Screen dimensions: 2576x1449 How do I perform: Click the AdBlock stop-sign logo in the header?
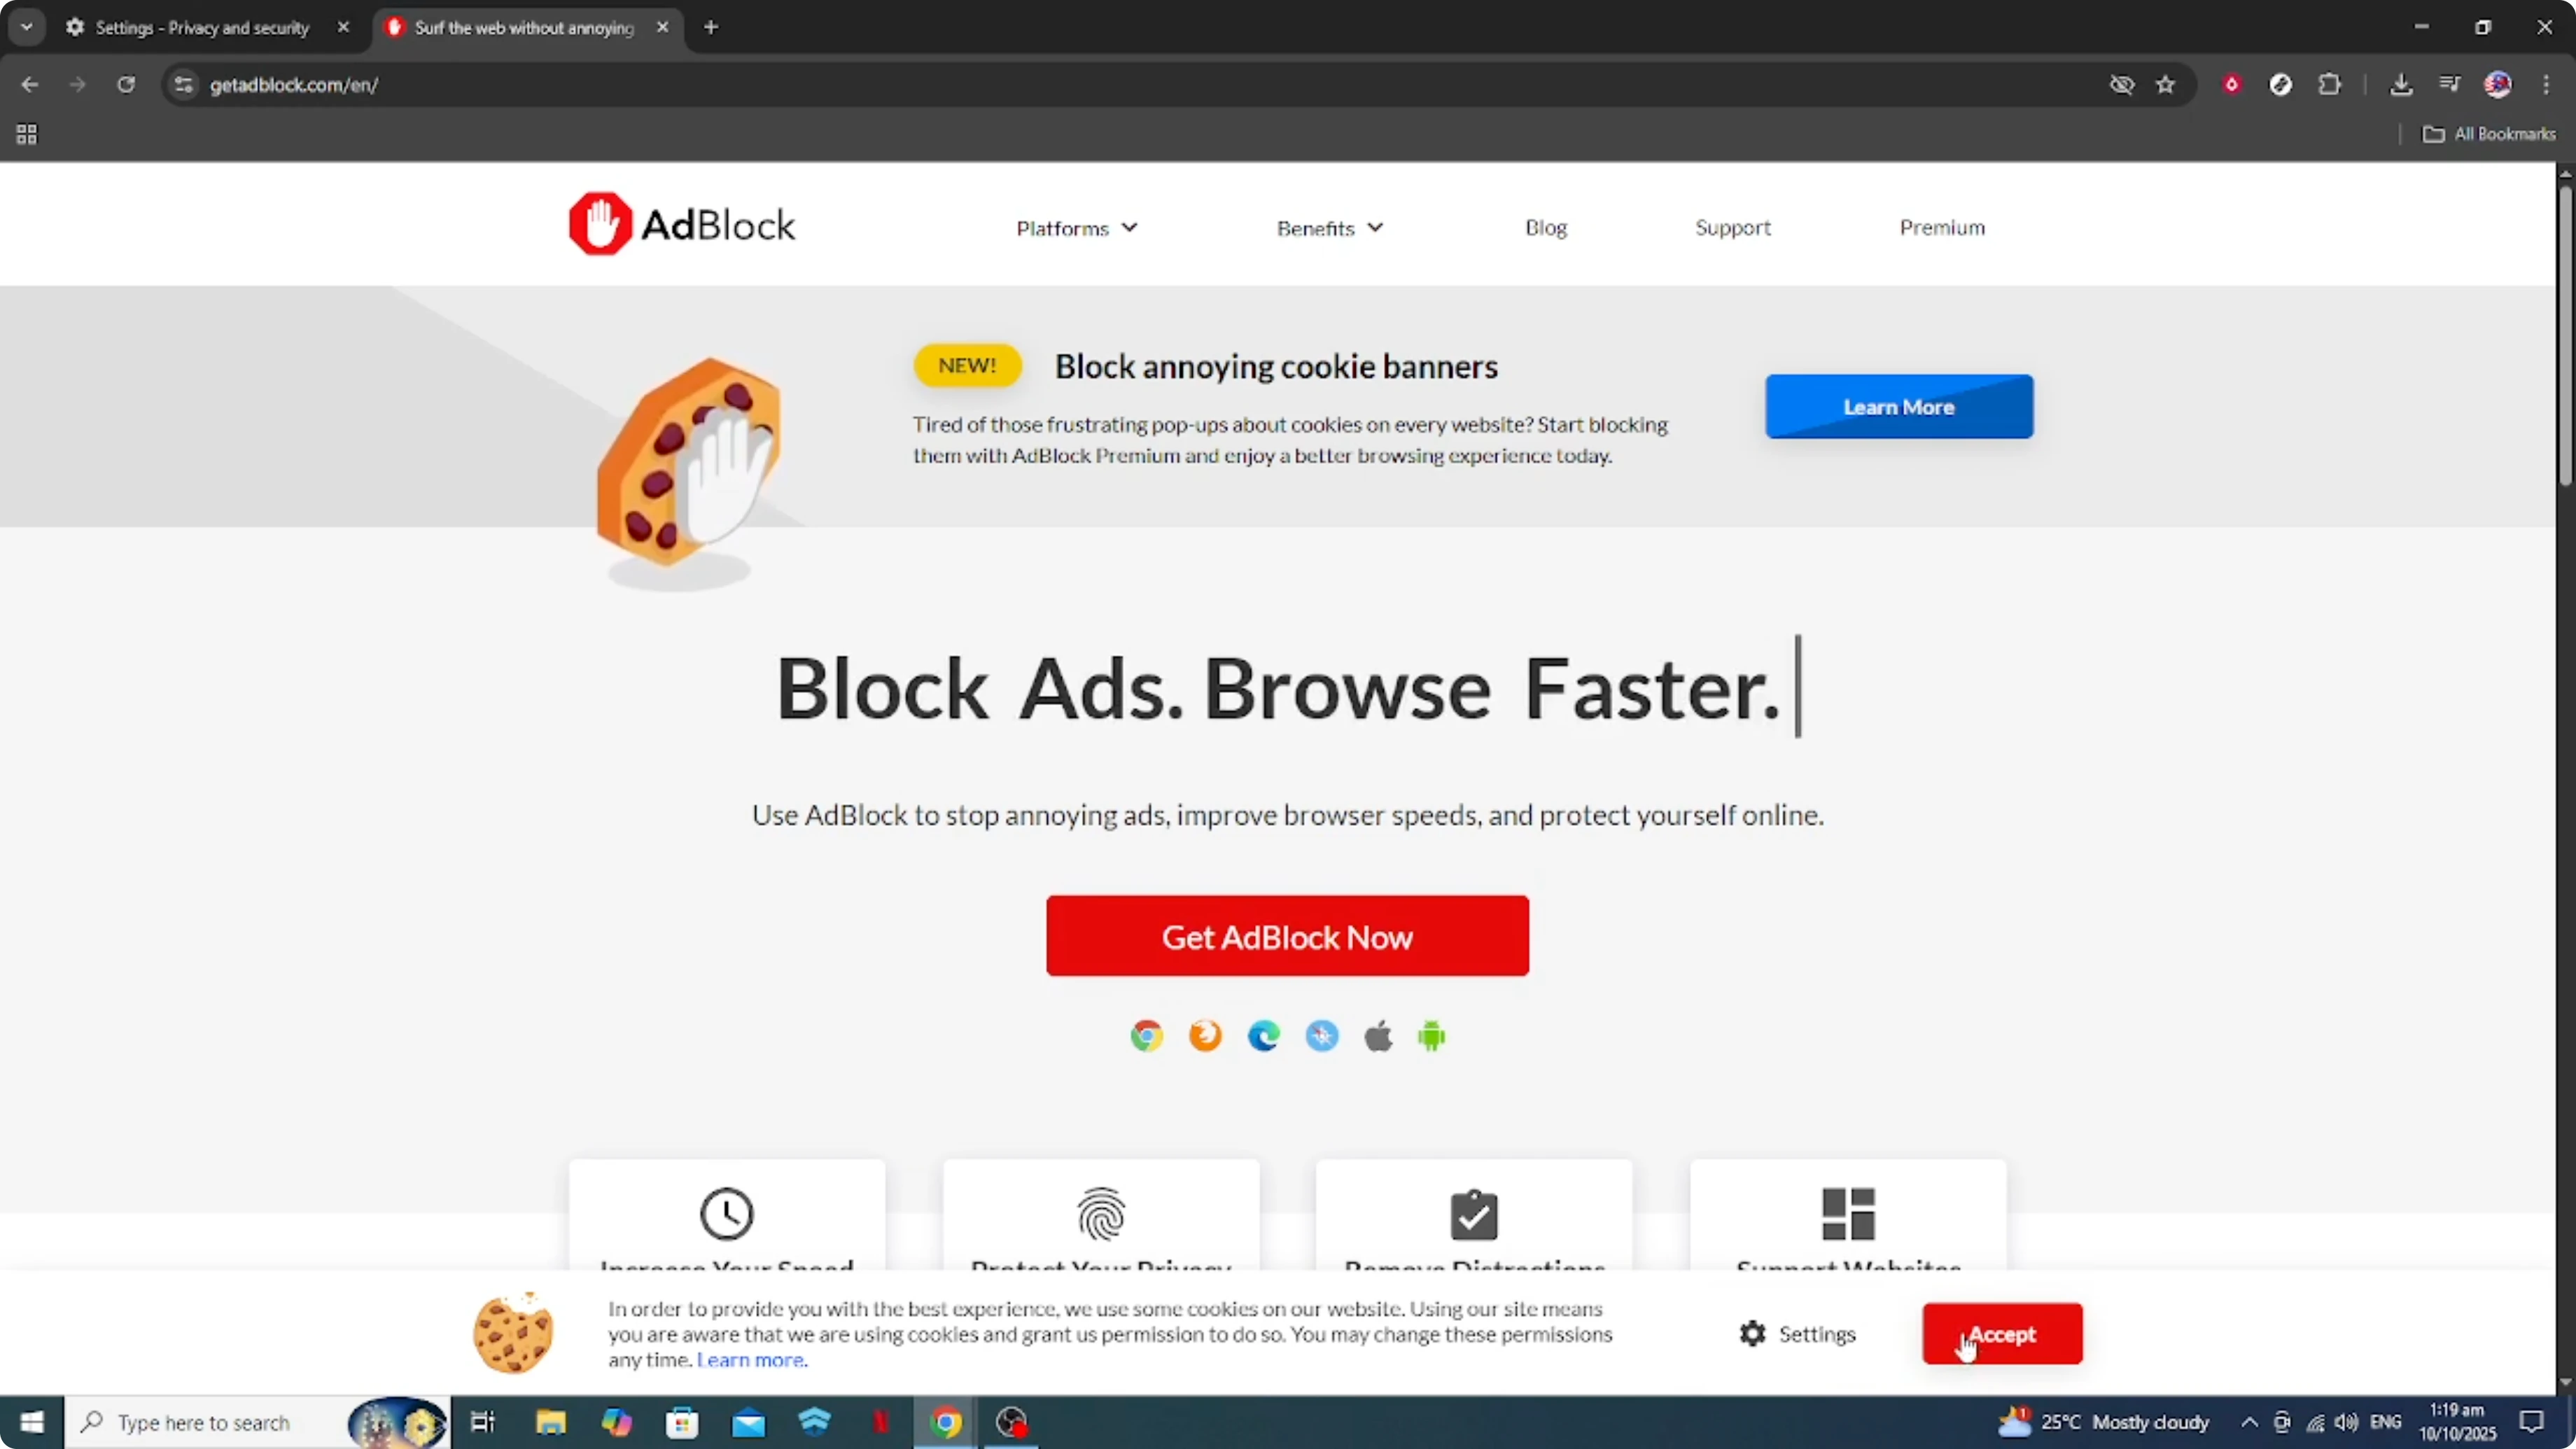tap(601, 222)
